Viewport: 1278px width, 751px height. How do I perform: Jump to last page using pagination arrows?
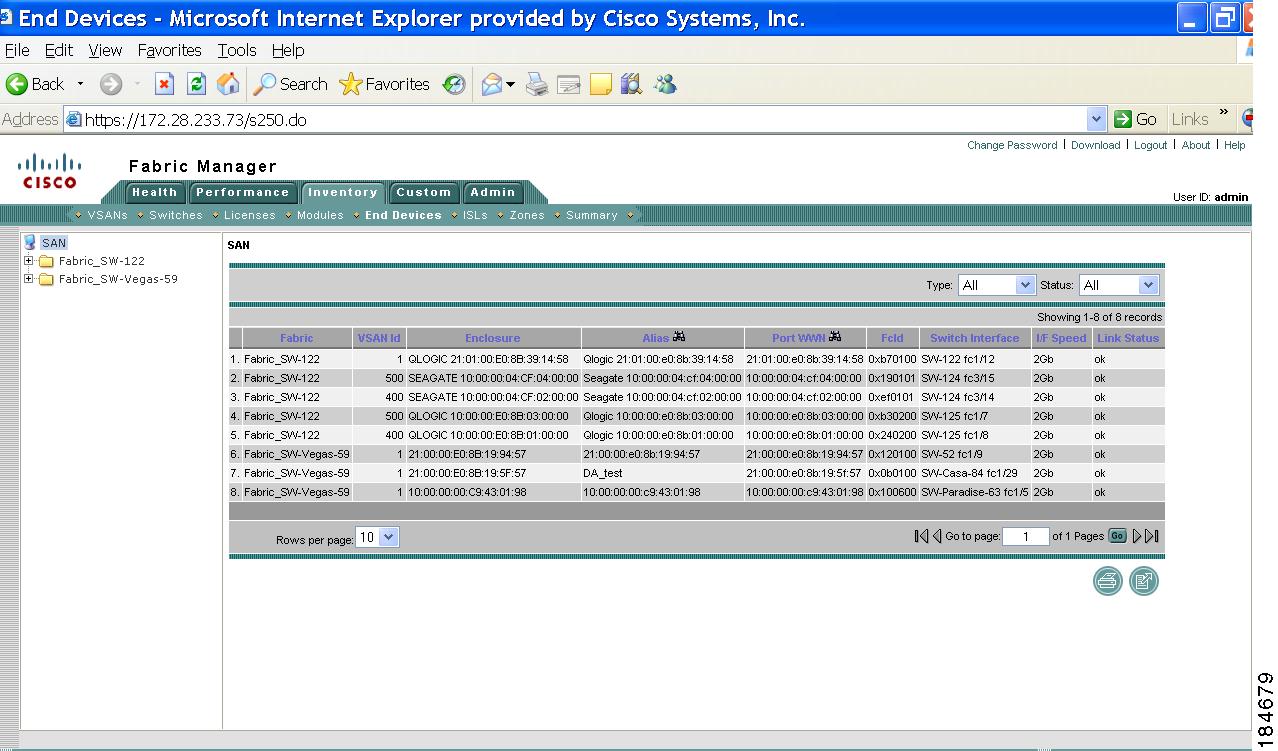[1151, 536]
